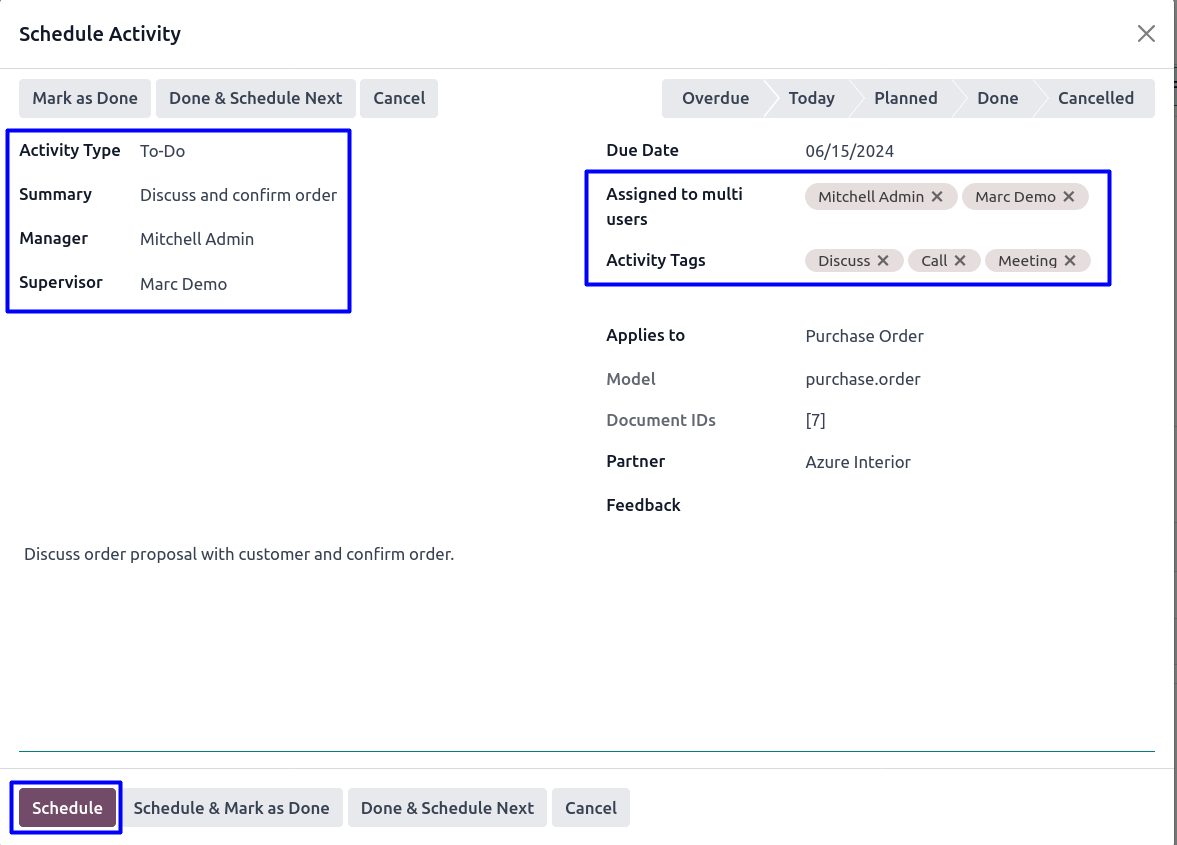Set status to Today
The width and height of the screenshot is (1177, 845).
point(811,98)
